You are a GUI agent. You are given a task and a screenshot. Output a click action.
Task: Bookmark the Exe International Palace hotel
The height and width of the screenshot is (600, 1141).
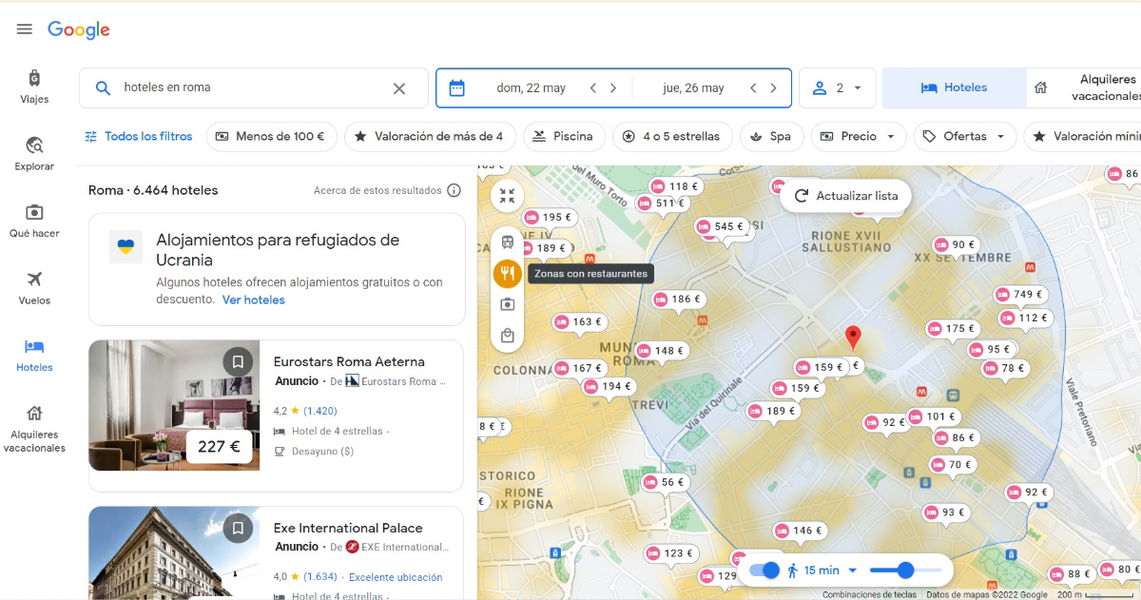pyautogui.click(x=237, y=528)
